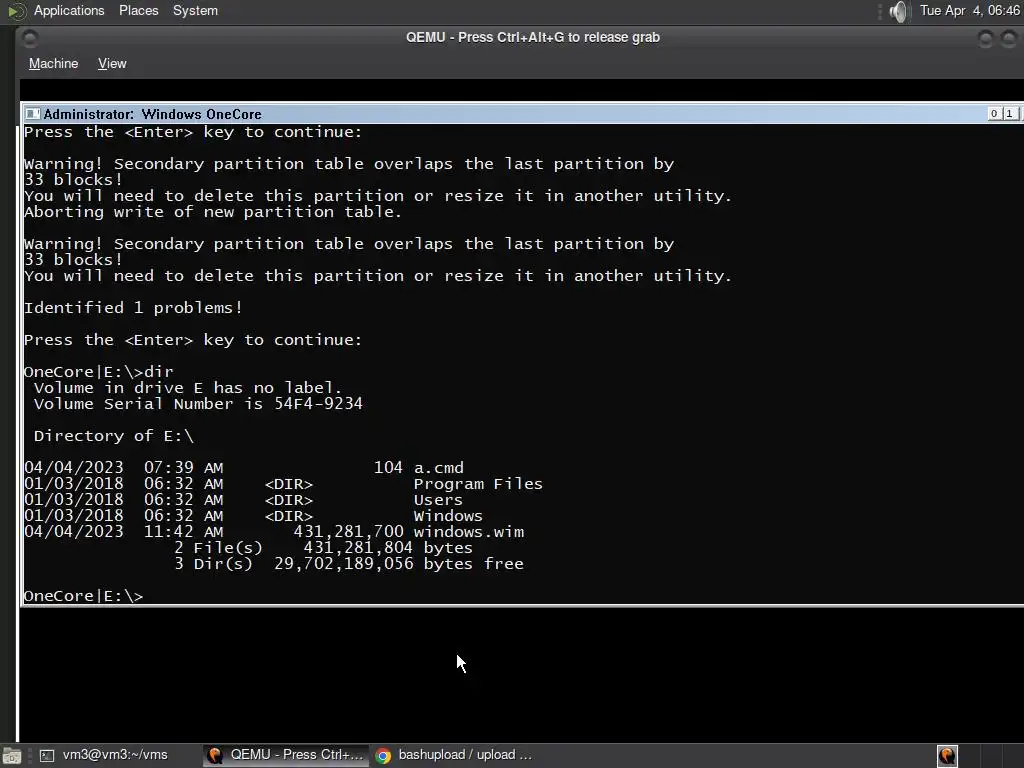Screen dimensions: 1024x768
Task: Click the final empty OneCore|E:\> prompt
Action: tap(84, 596)
